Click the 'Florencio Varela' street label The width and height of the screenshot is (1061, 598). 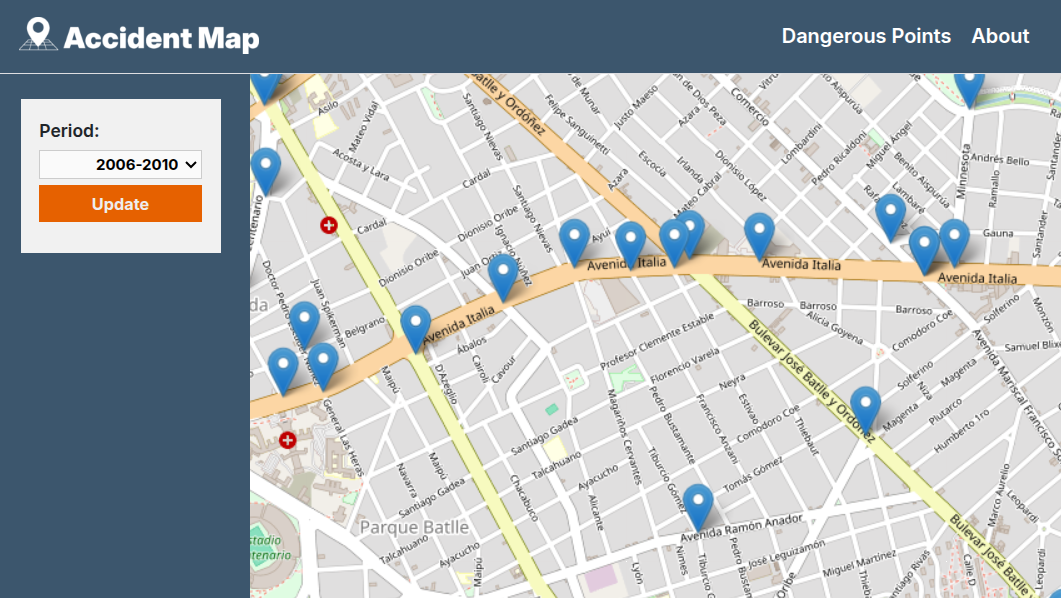[685, 365]
